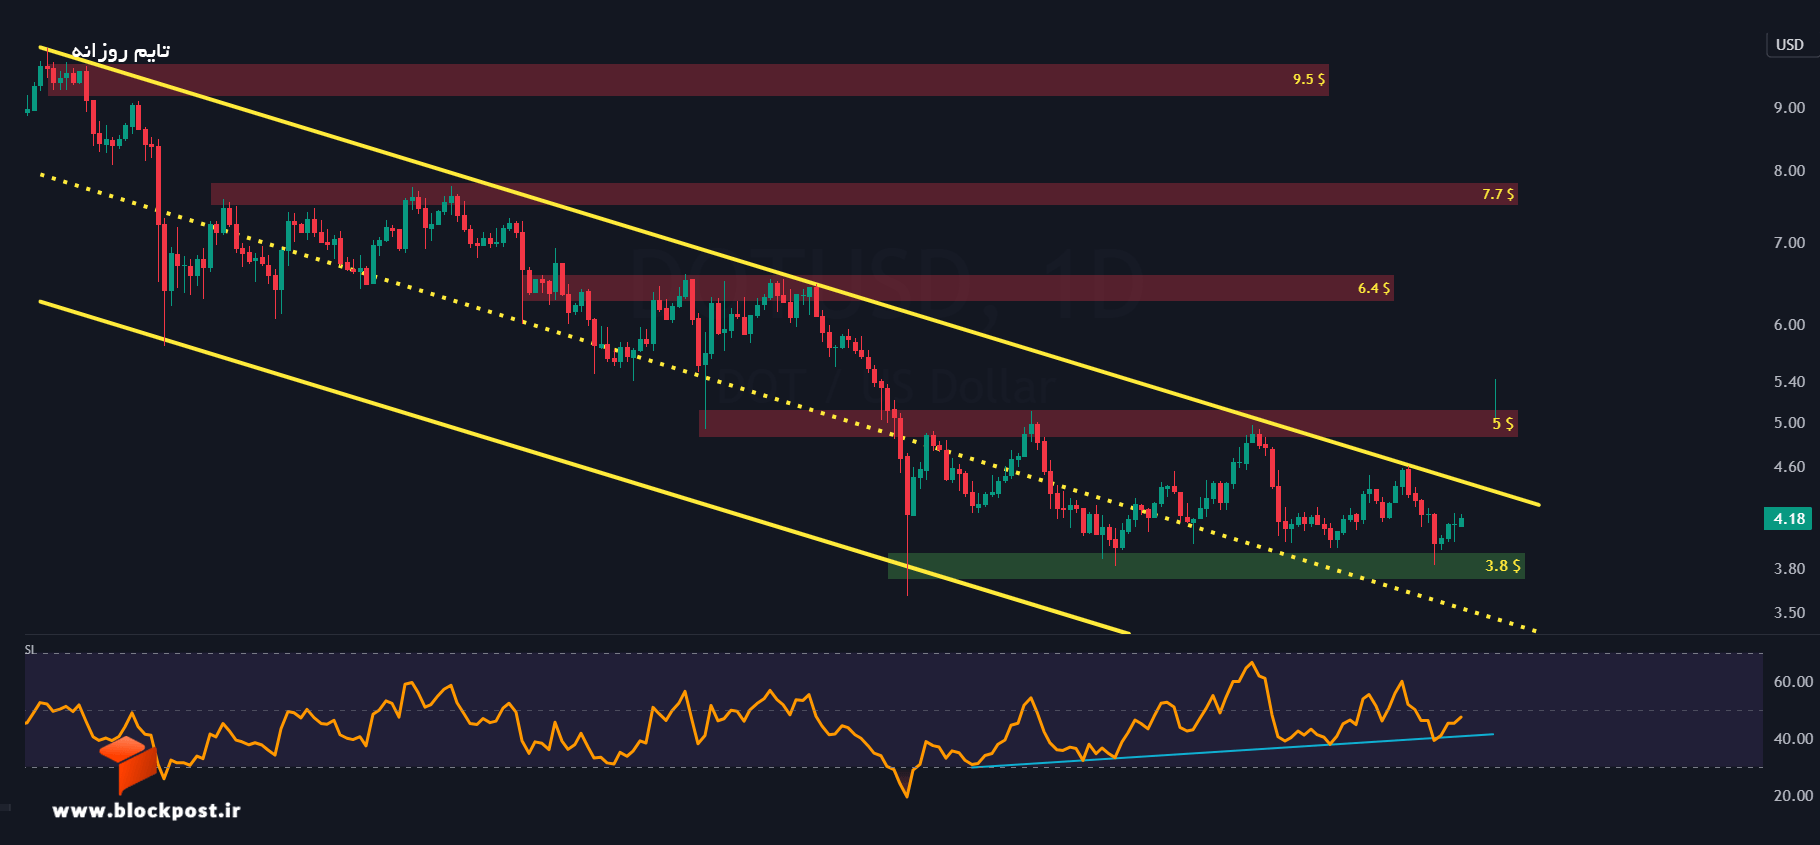Click the 4.60 price axis value
The image size is (1820, 845).
coord(1789,467)
